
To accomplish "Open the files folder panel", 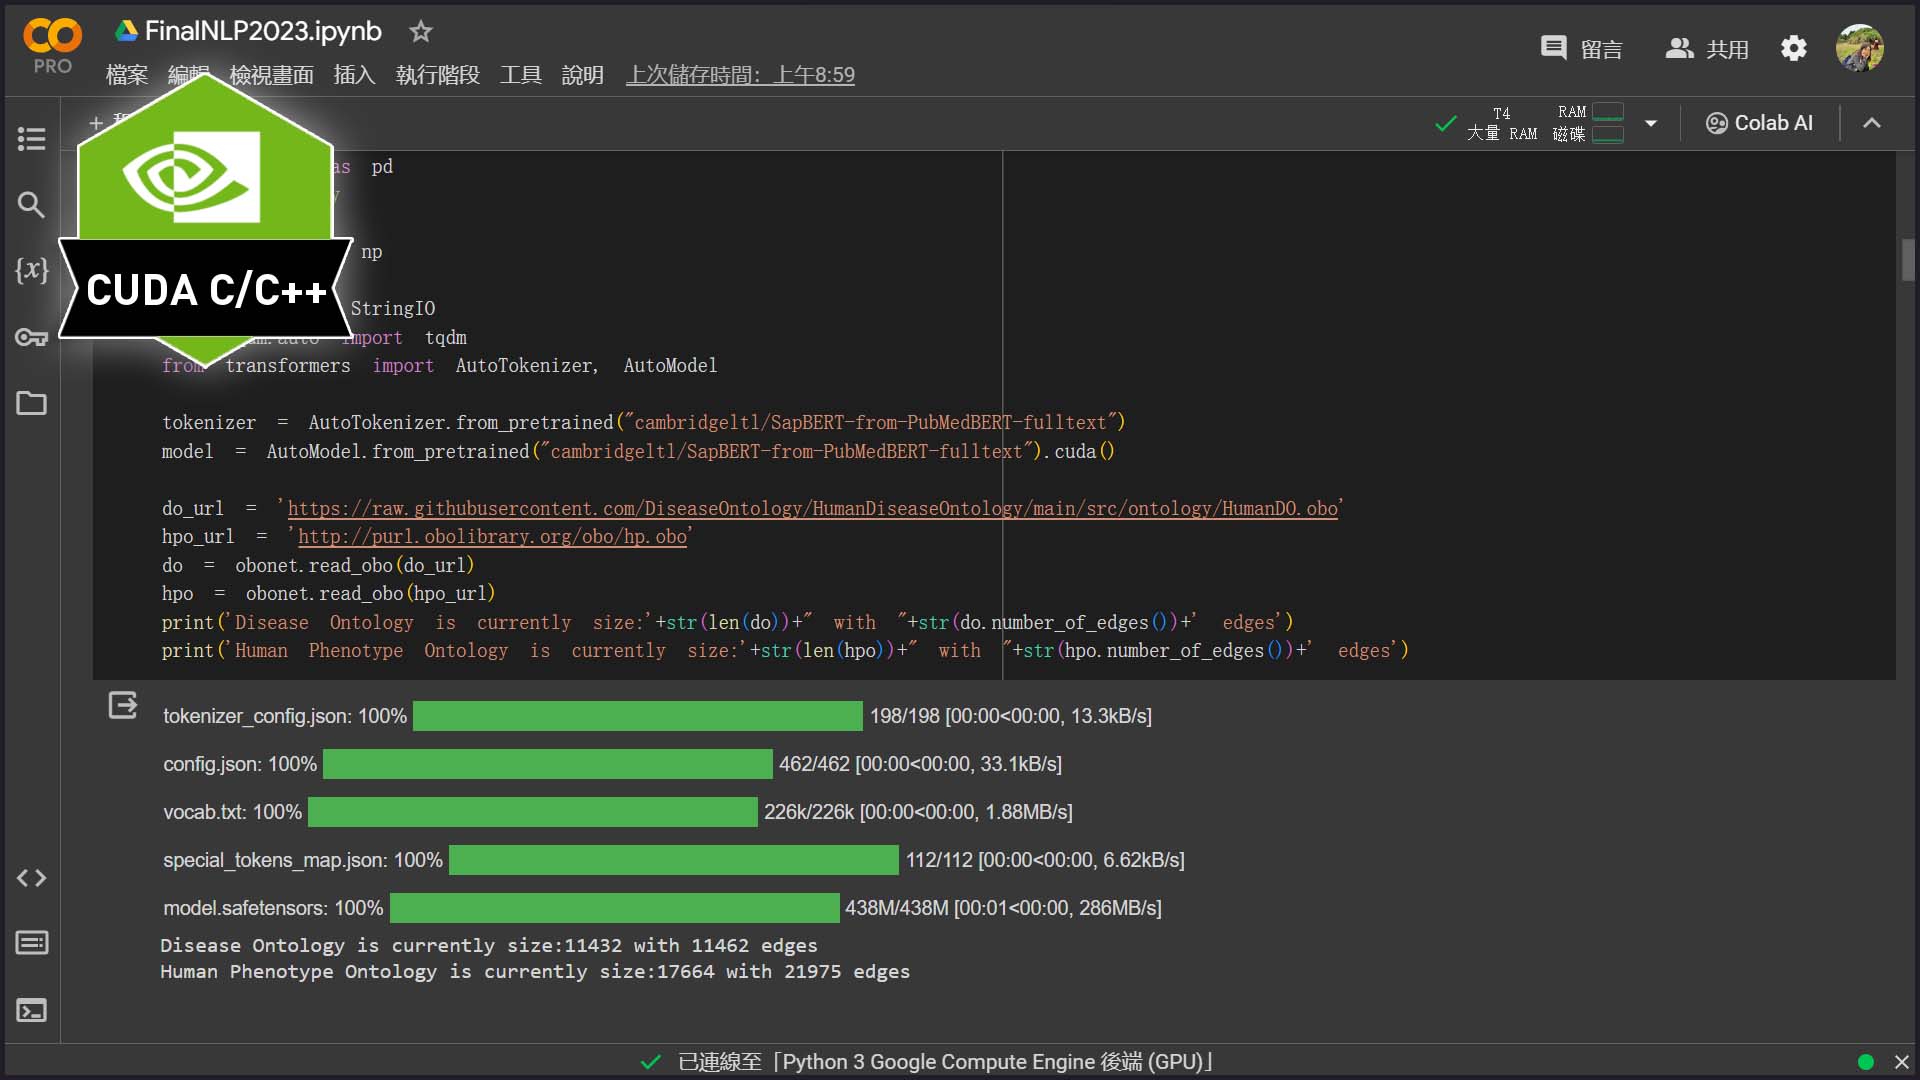I will click(x=32, y=403).
